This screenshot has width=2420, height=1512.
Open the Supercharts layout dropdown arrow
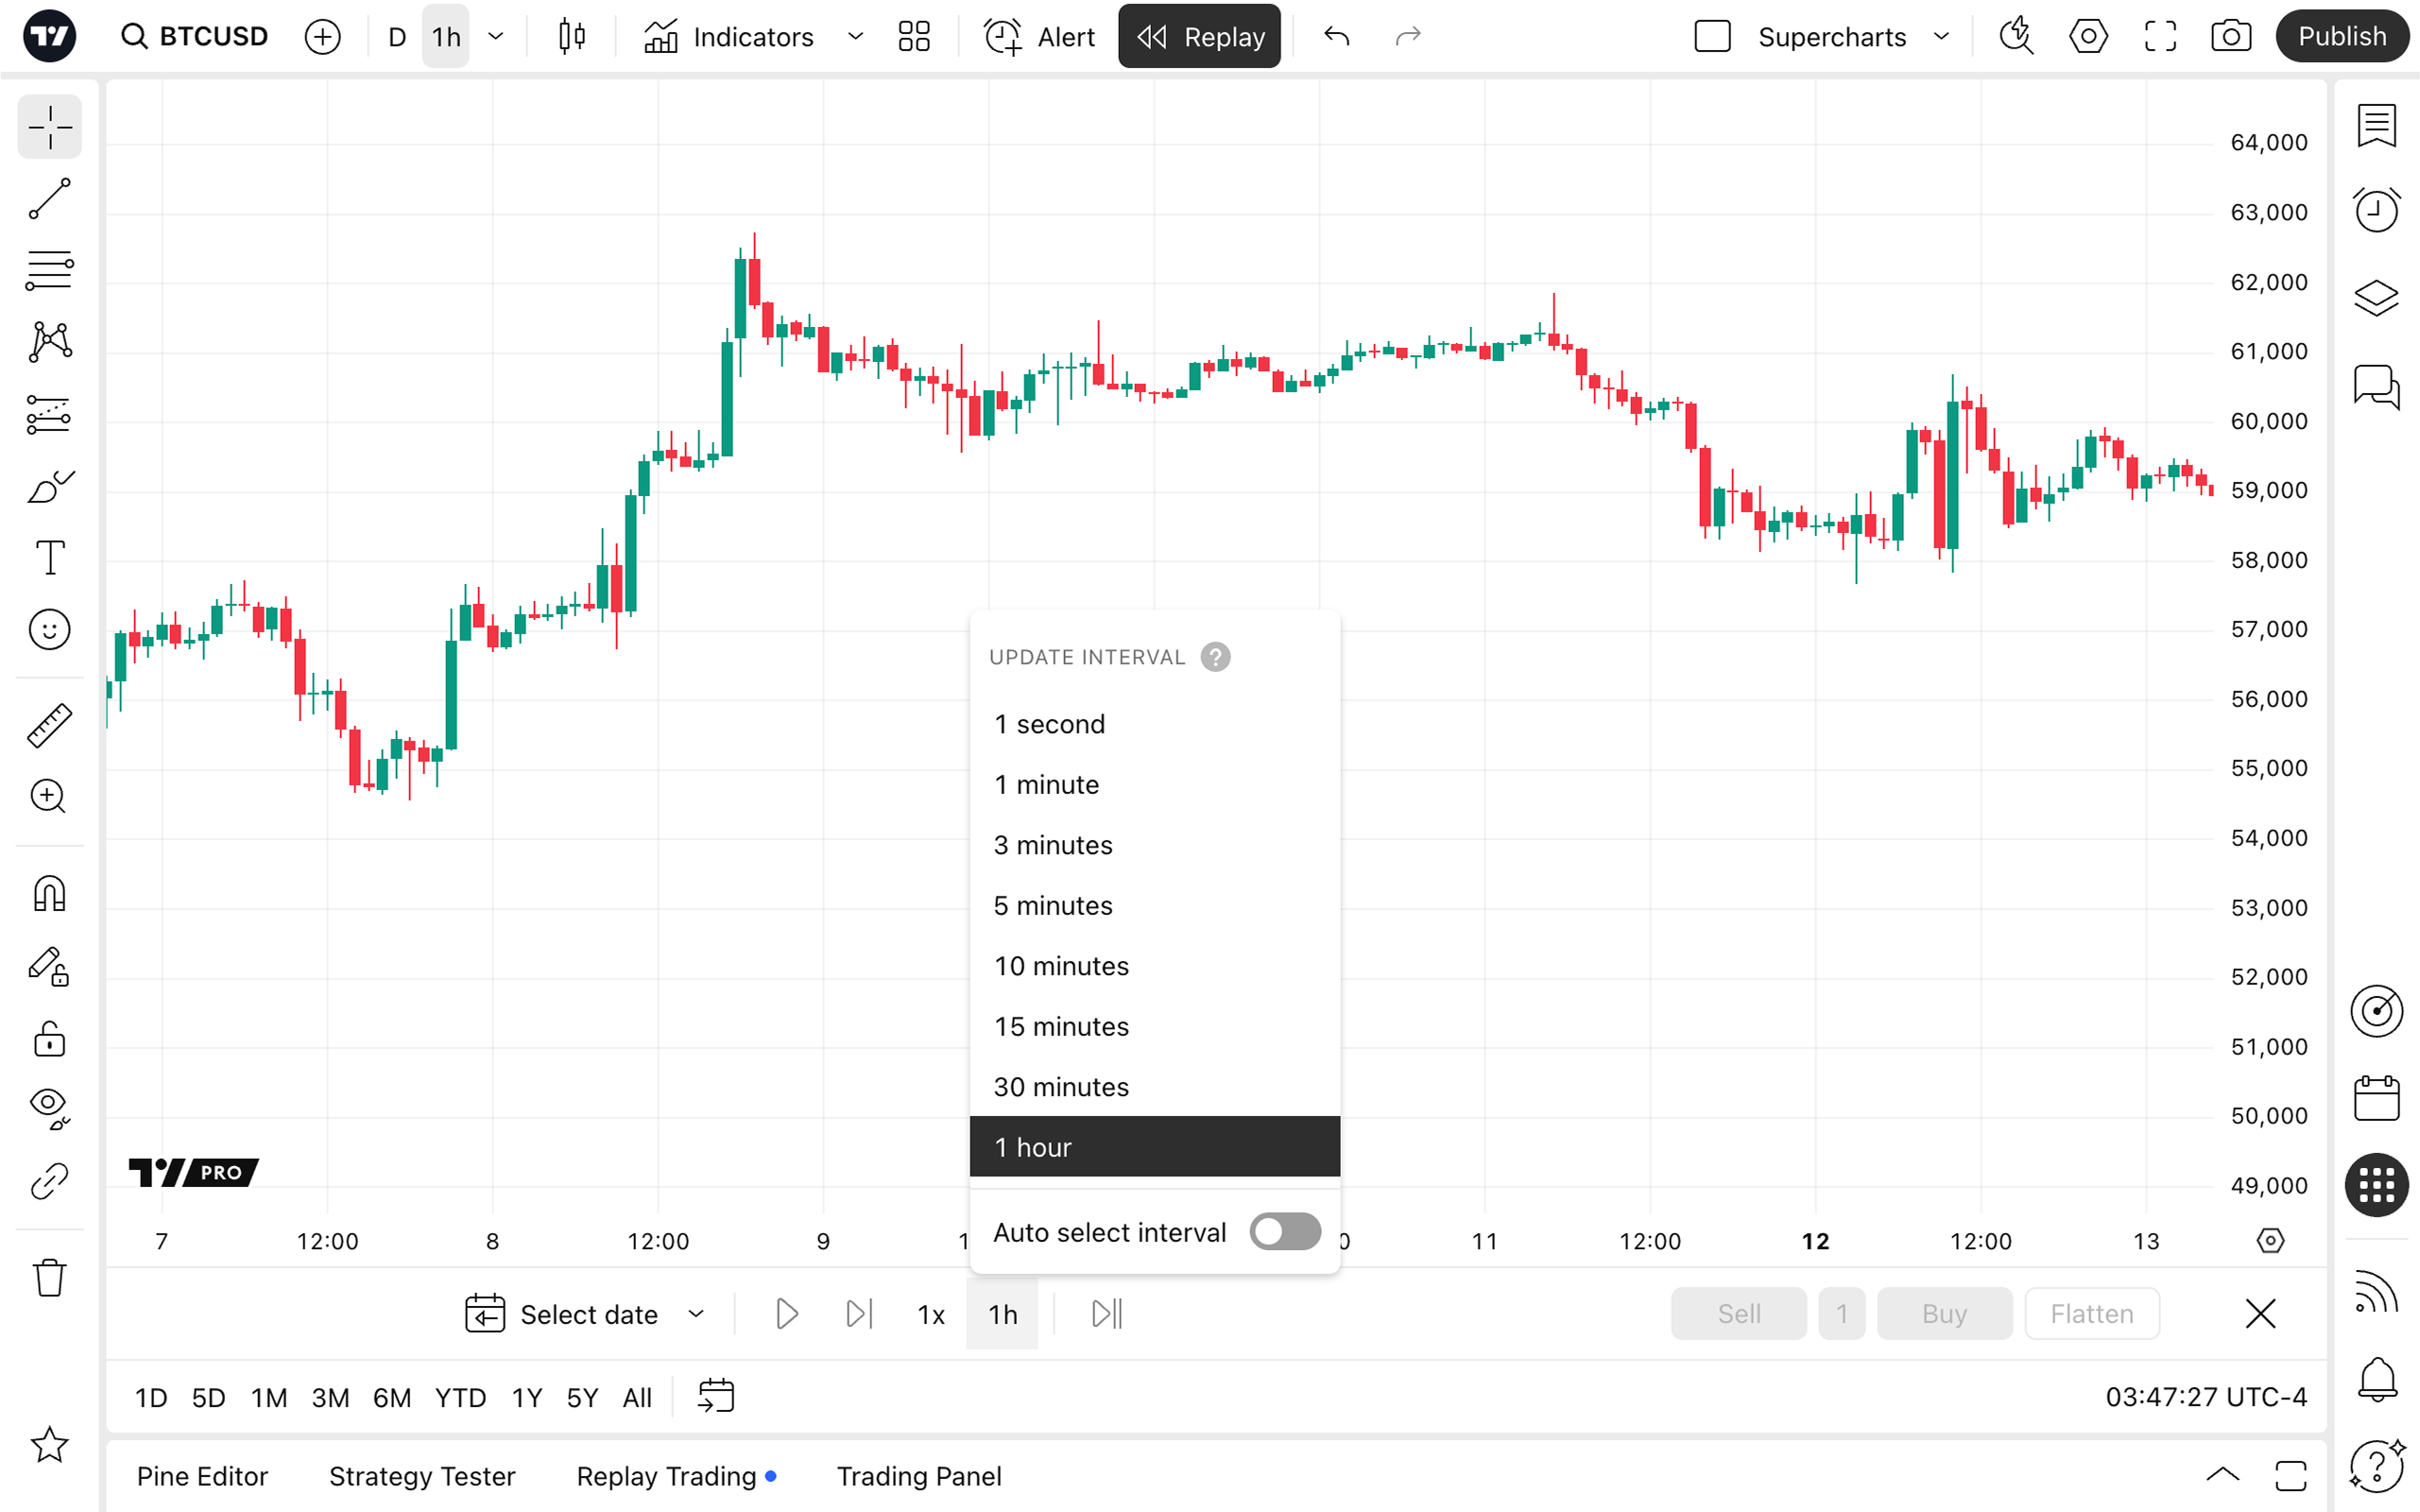click(x=1941, y=37)
